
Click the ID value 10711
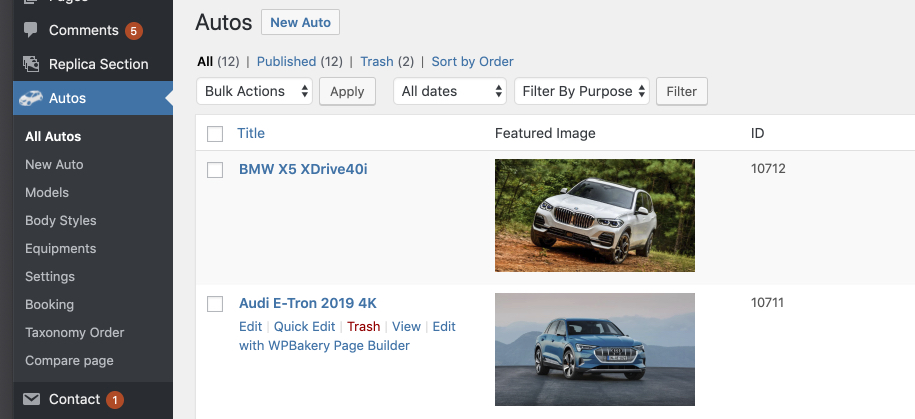coord(767,303)
